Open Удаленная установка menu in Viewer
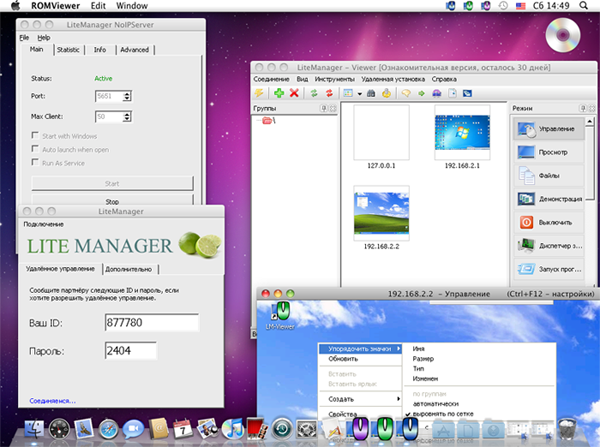This screenshot has width=600, height=447. click(393, 79)
